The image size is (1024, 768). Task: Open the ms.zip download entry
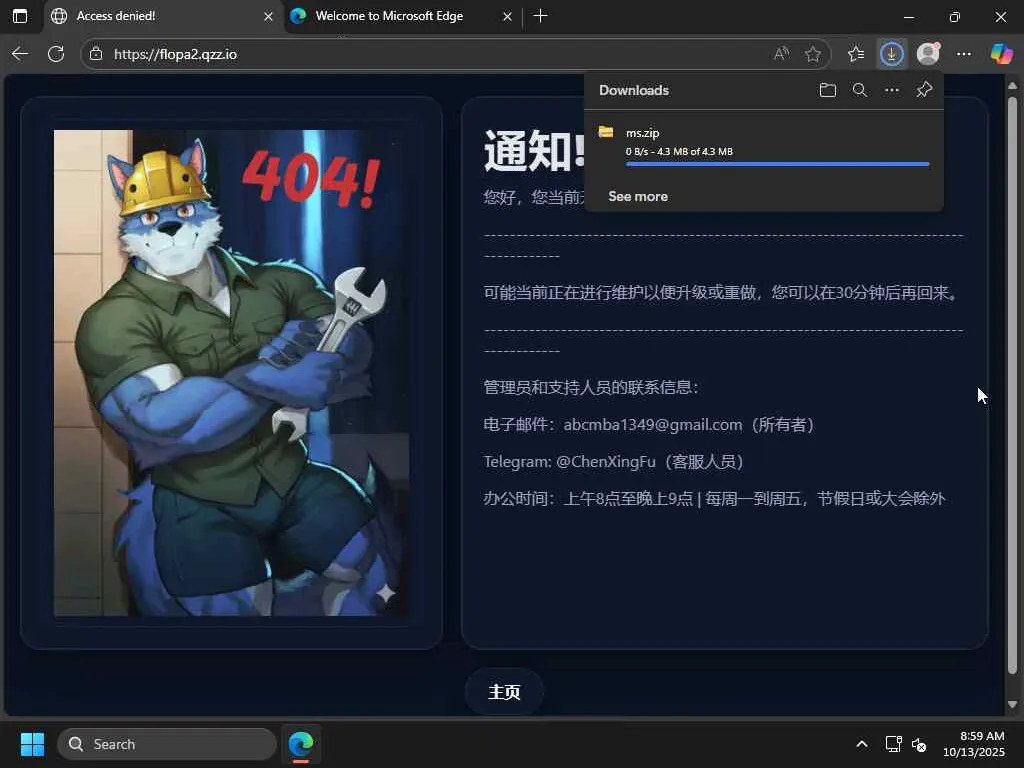[x=763, y=148]
